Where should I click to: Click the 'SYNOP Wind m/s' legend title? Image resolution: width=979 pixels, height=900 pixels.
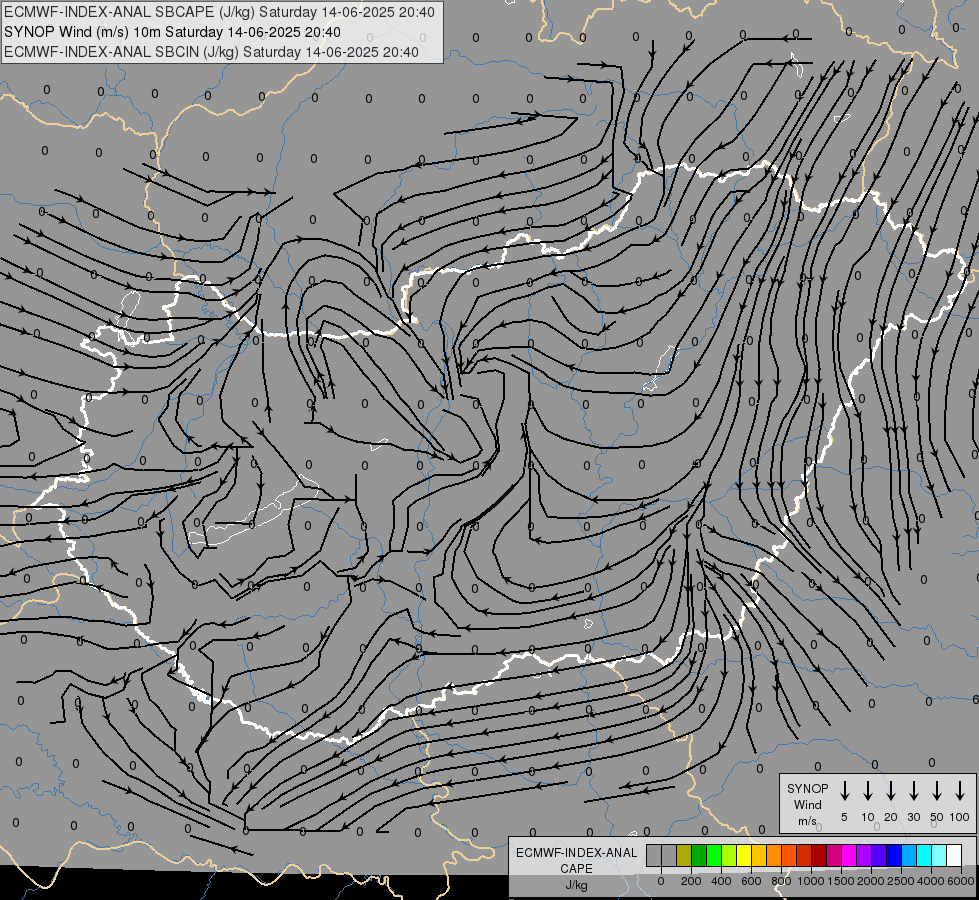807,804
